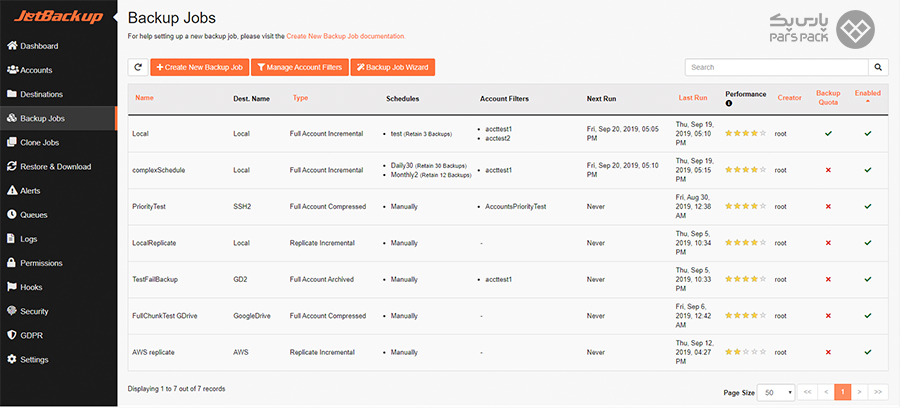Jump to last page double-arrow button
Viewport: 900px width, 408px height.
point(878,393)
